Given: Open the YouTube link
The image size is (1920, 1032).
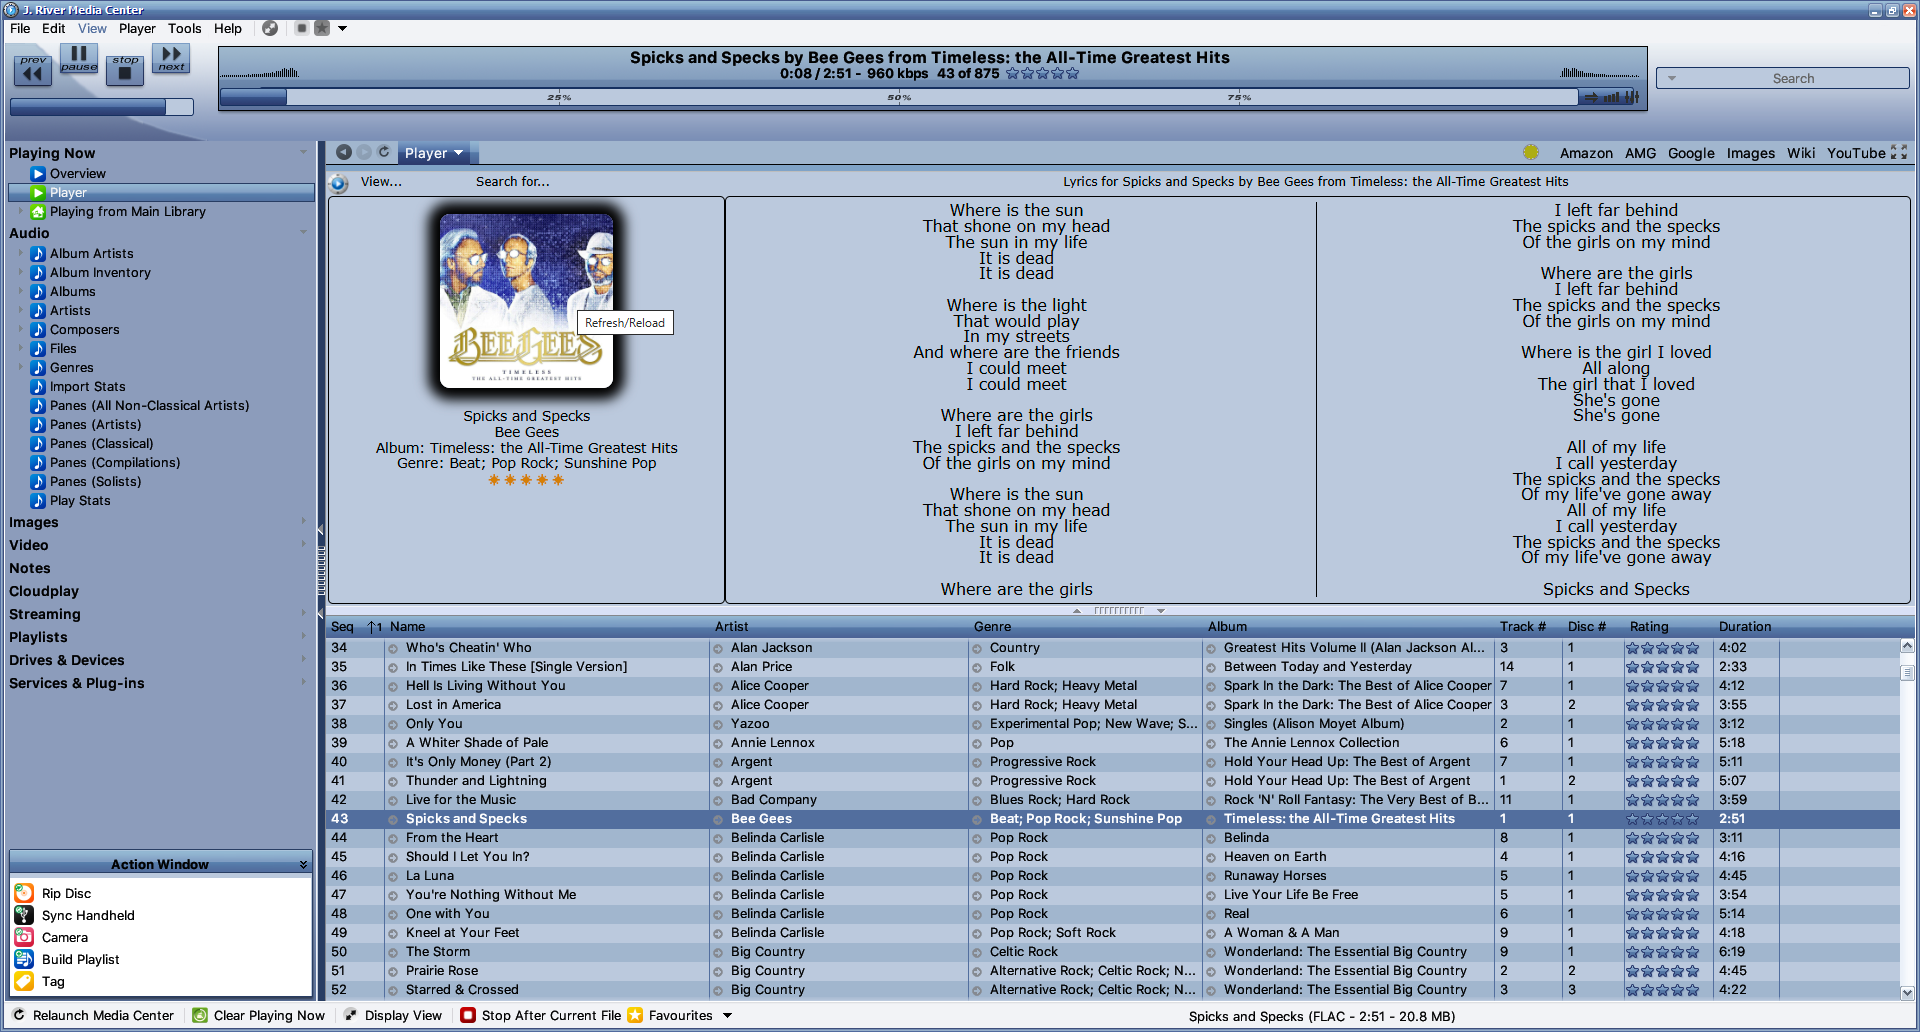Looking at the screenshot, I should [1856, 153].
